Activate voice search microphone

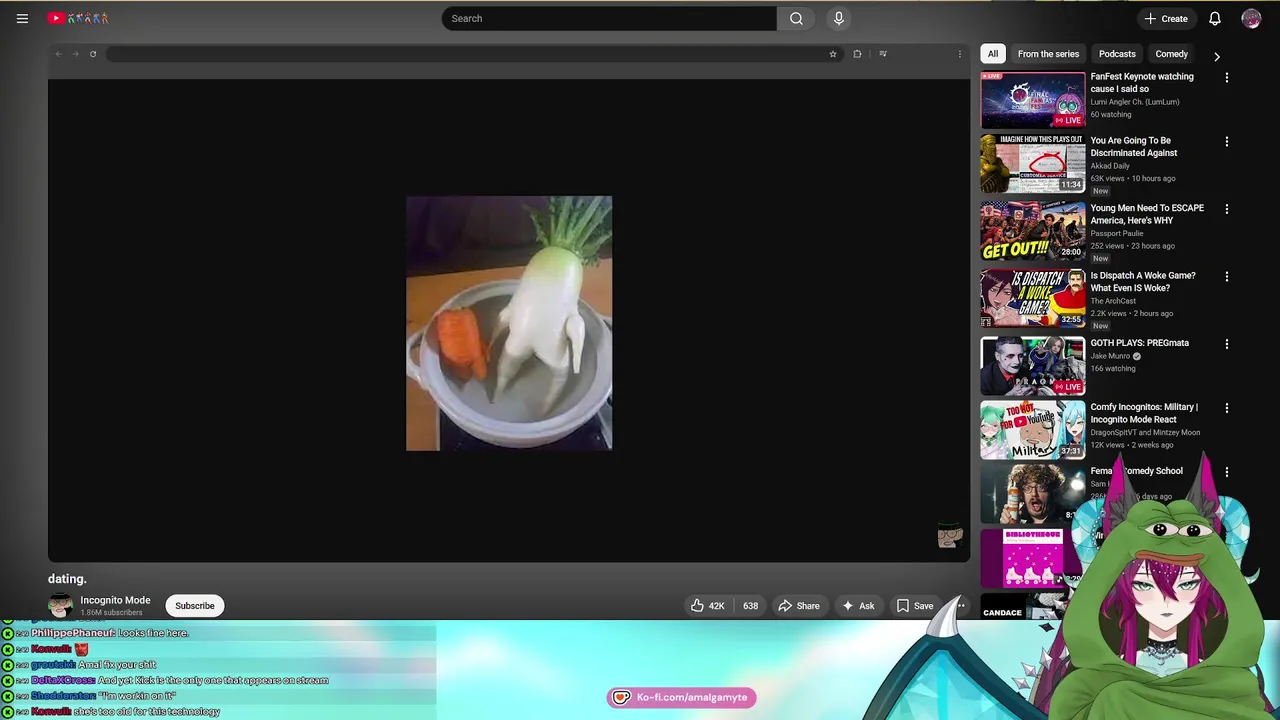839,18
